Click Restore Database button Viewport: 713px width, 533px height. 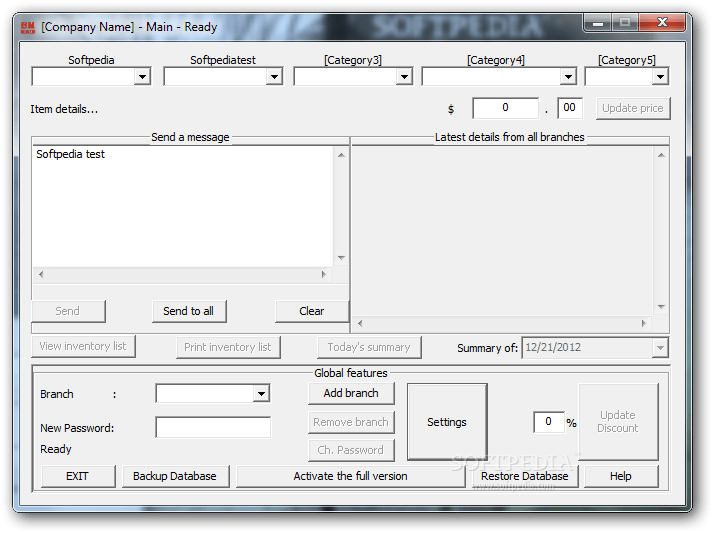coord(525,476)
